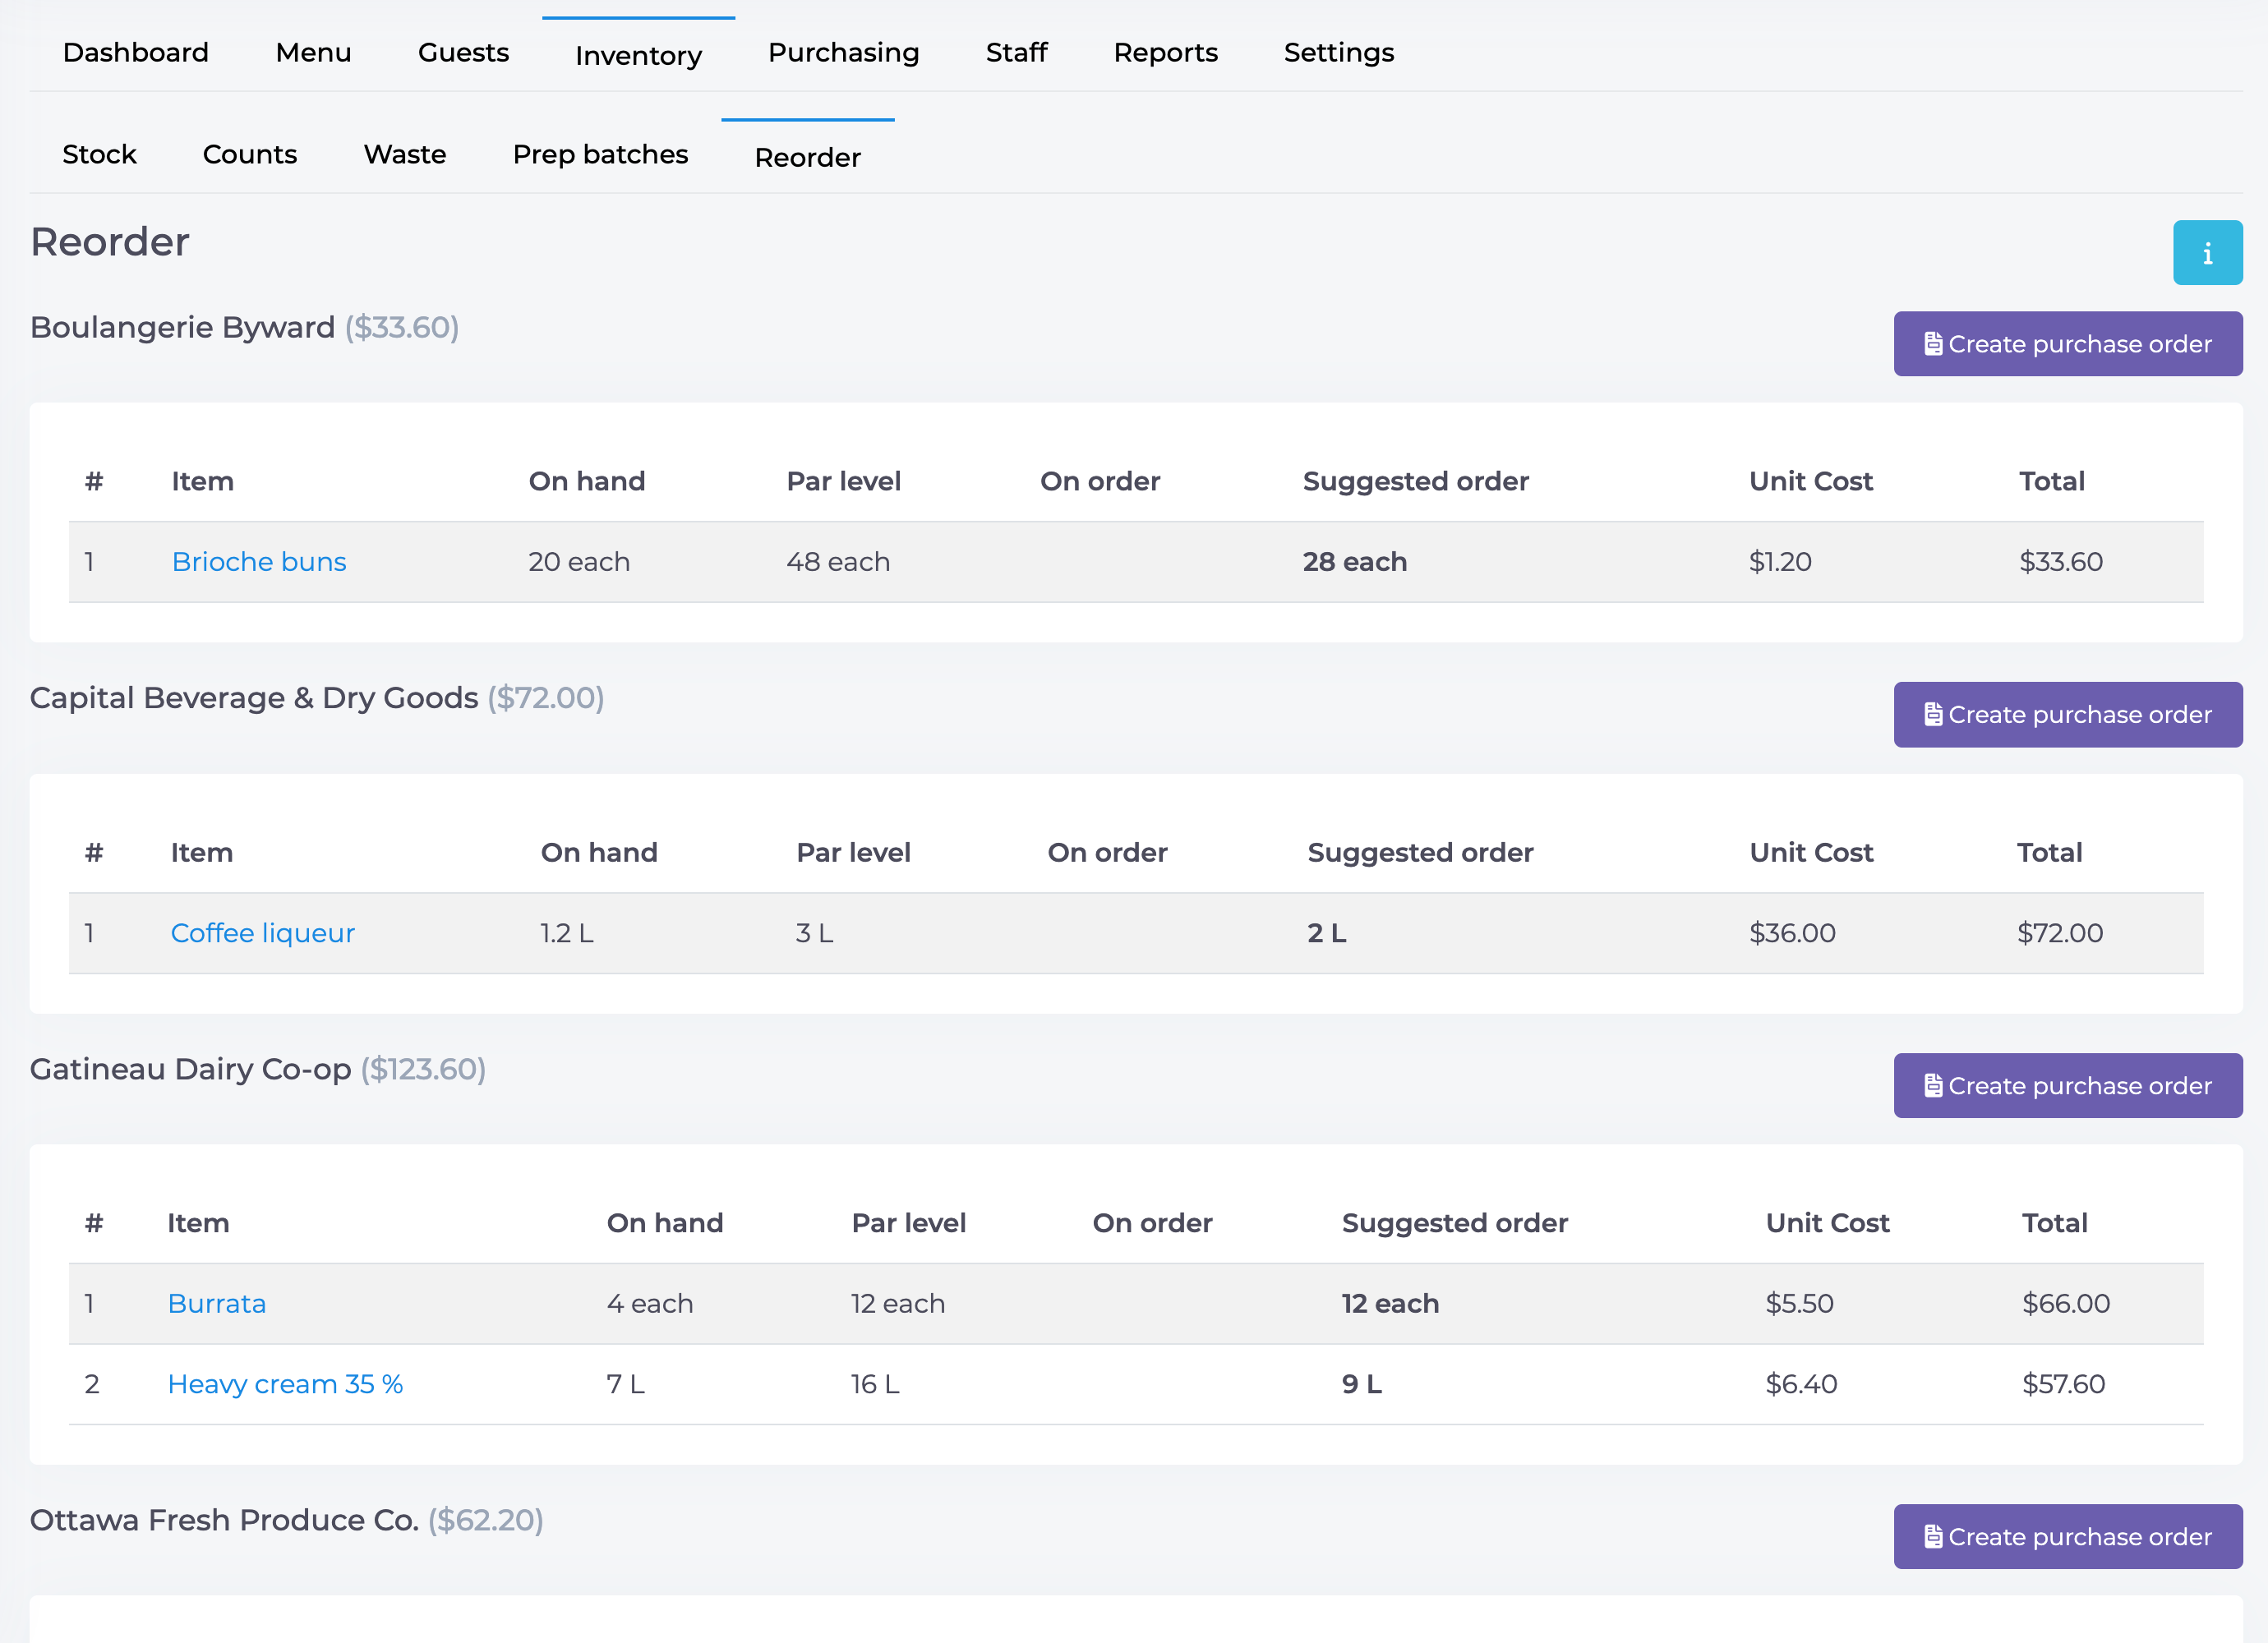
Task: Open the Coffee liqueur item link
Action: point(262,933)
